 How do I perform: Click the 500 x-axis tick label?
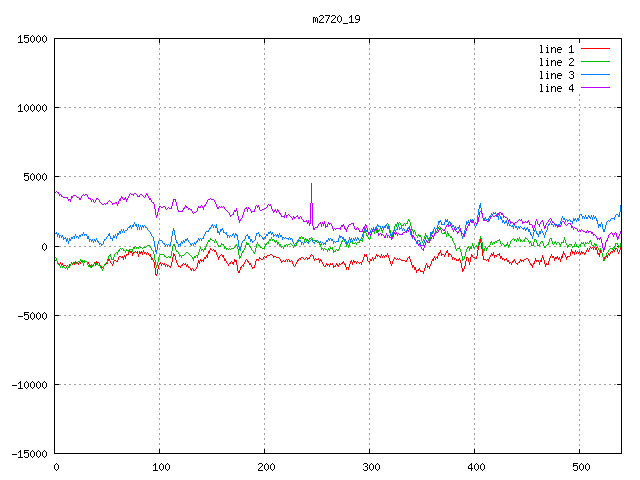click(x=579, y=466)
